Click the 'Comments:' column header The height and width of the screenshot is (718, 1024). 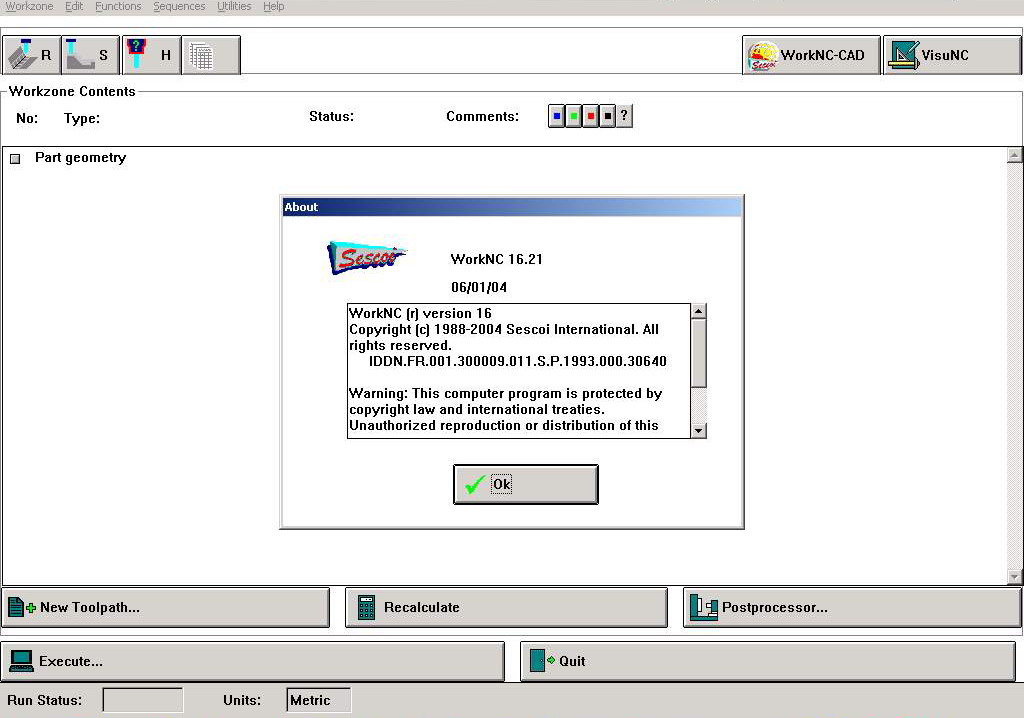pos(483,116)
